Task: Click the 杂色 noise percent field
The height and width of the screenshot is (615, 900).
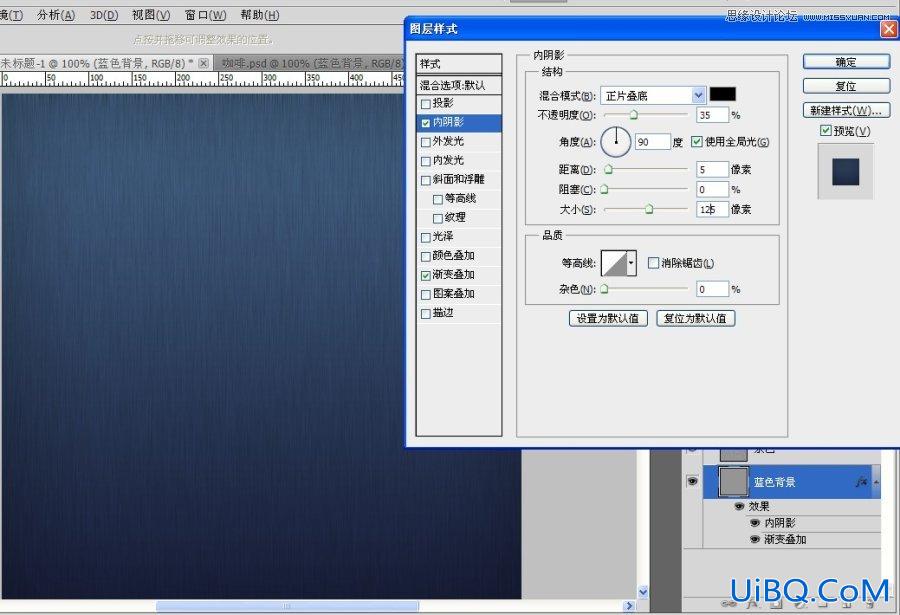Action: click(x=712, y=289)
